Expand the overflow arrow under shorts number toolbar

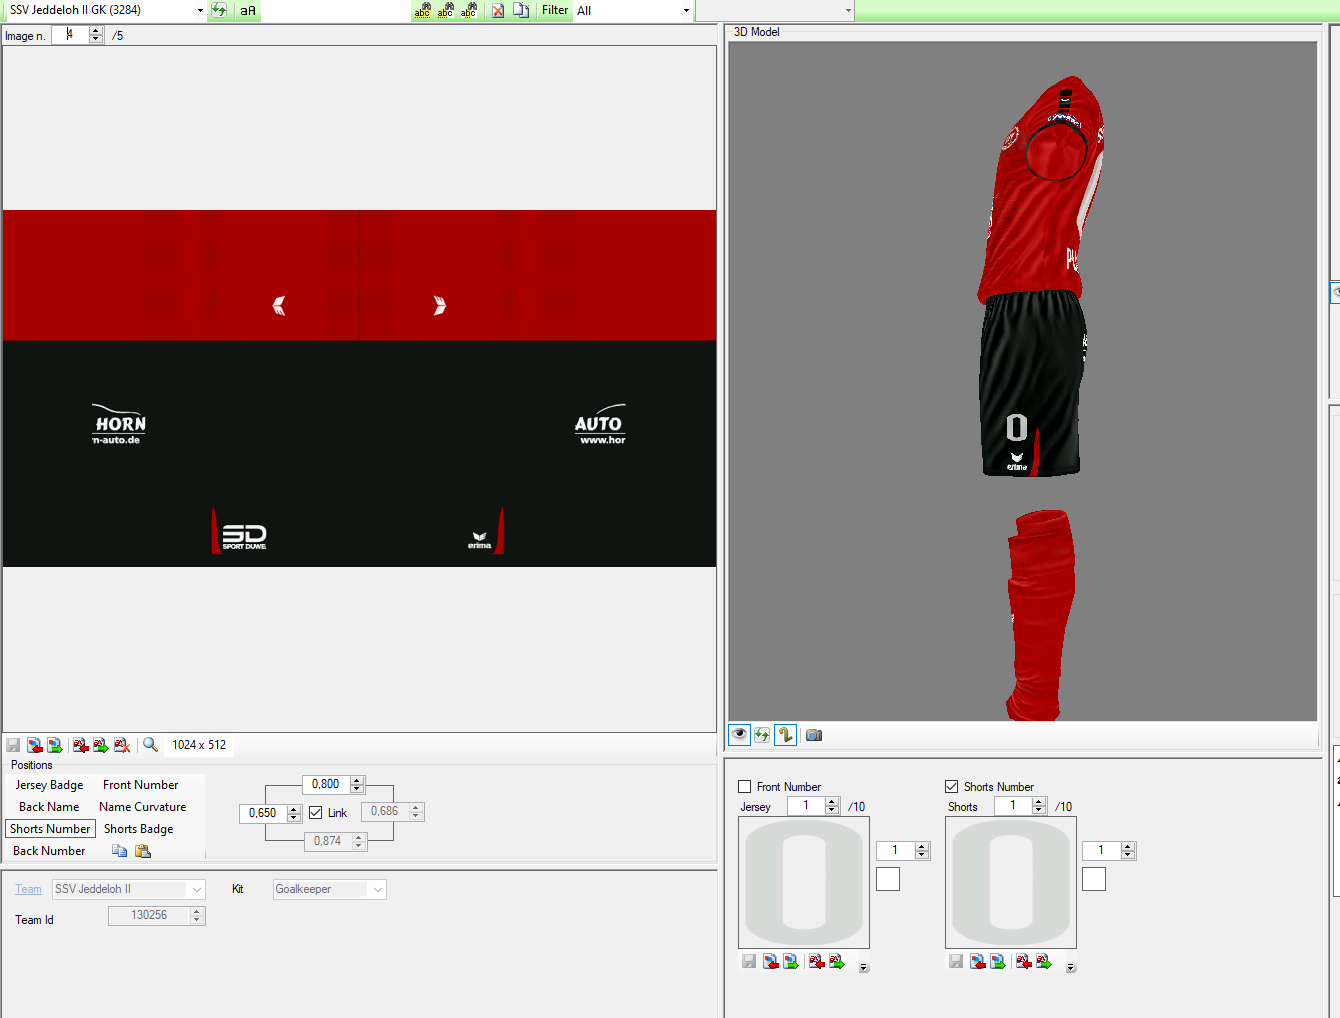pos(1071,967)
